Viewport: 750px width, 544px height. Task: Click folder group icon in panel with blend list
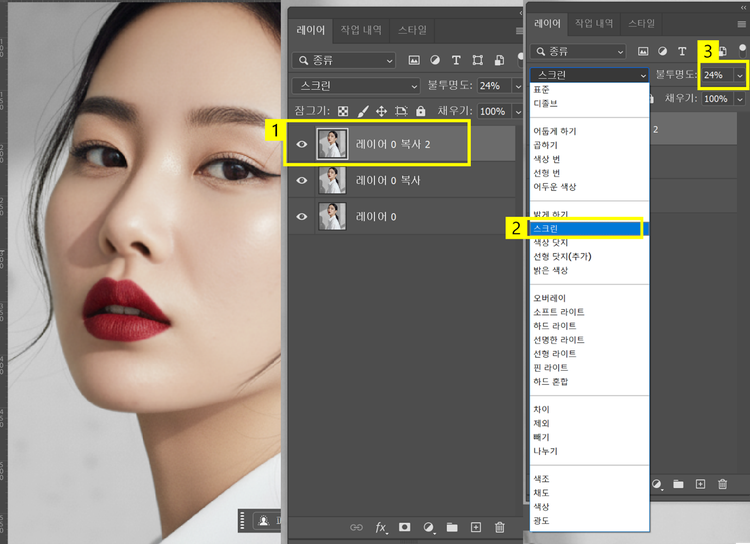[678, 484]
